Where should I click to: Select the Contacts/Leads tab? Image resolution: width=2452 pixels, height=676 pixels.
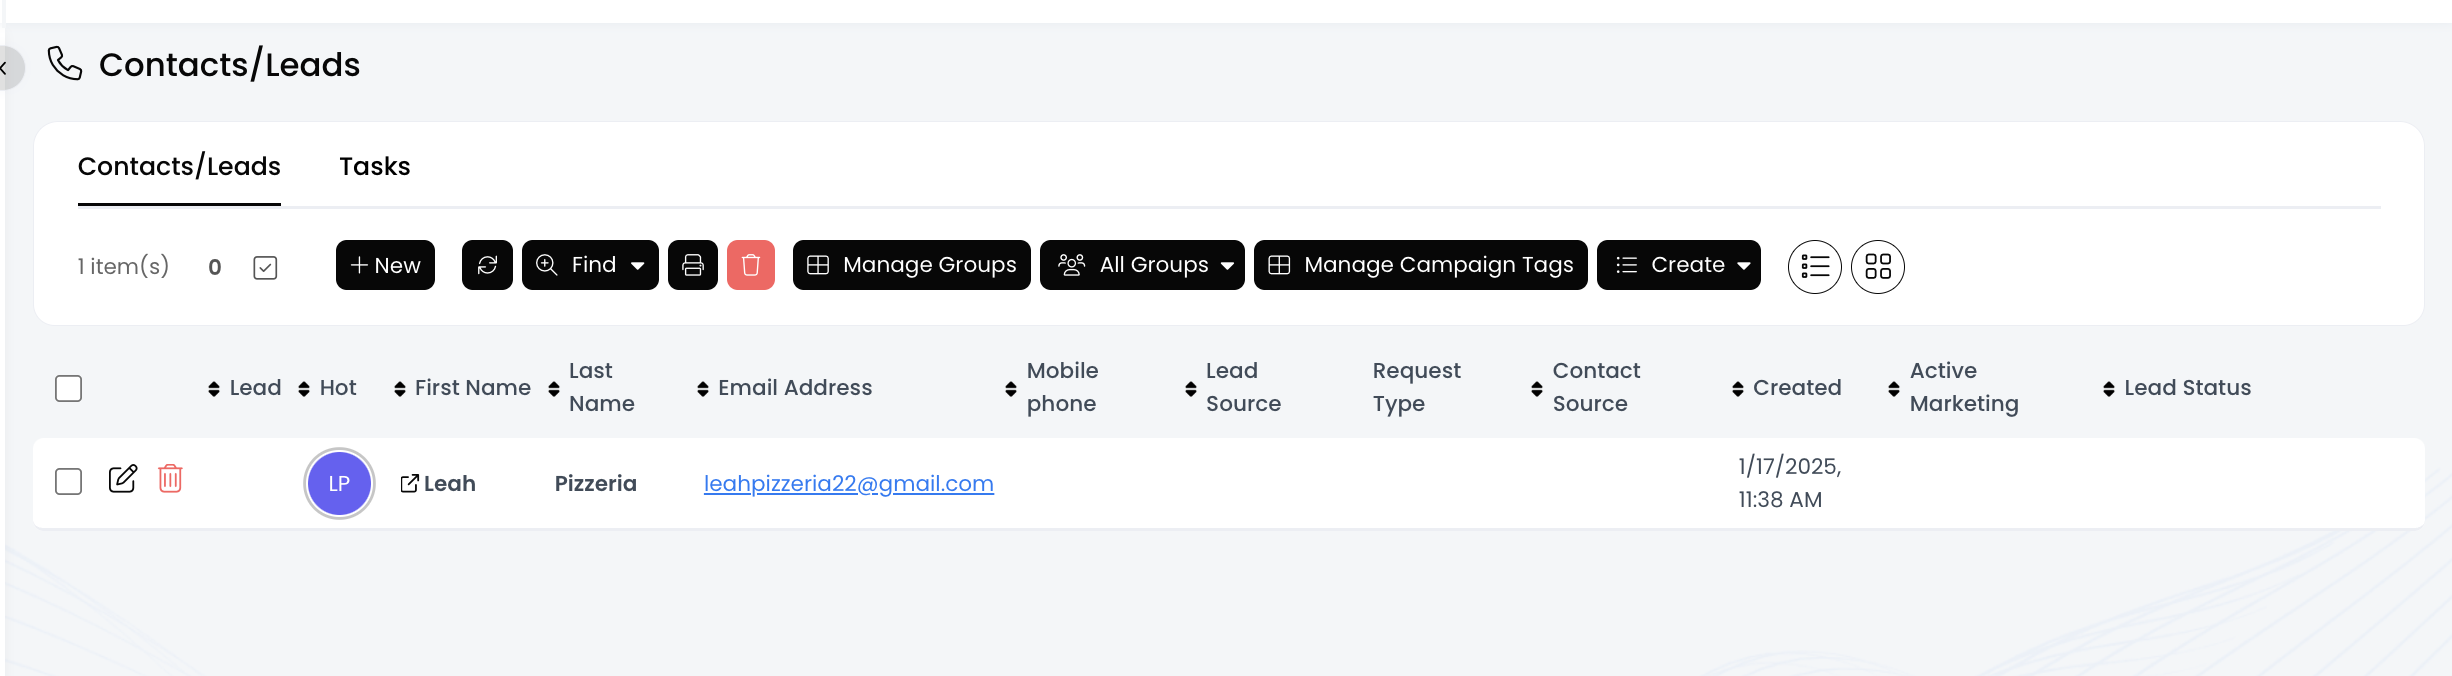[179, 166]
